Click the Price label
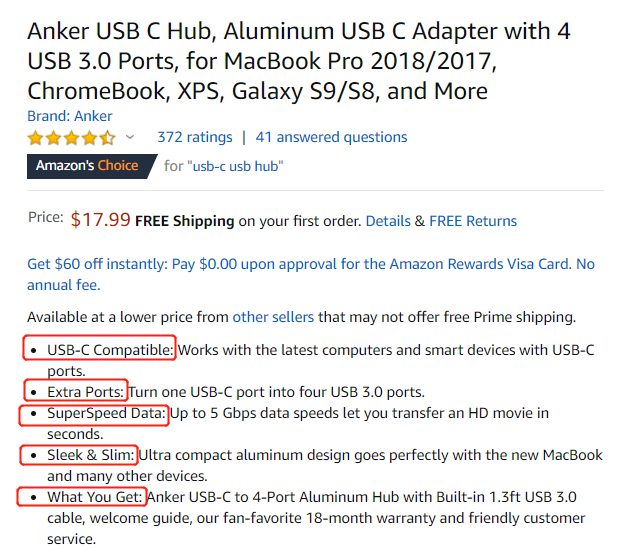This screenshot has width=629, height=550. [x=46, y=217]
